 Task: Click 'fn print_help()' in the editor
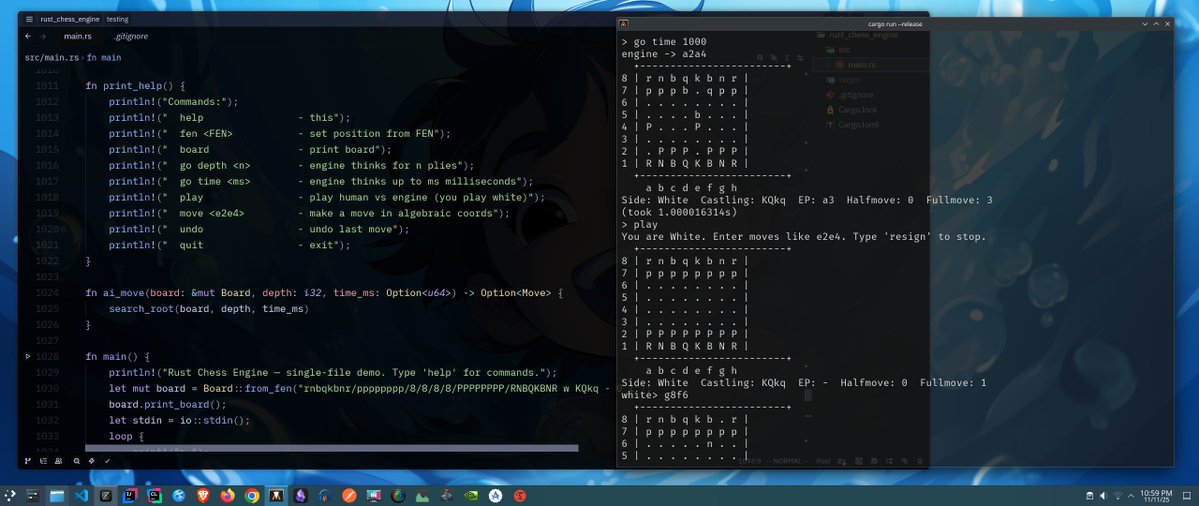point(135,86)
